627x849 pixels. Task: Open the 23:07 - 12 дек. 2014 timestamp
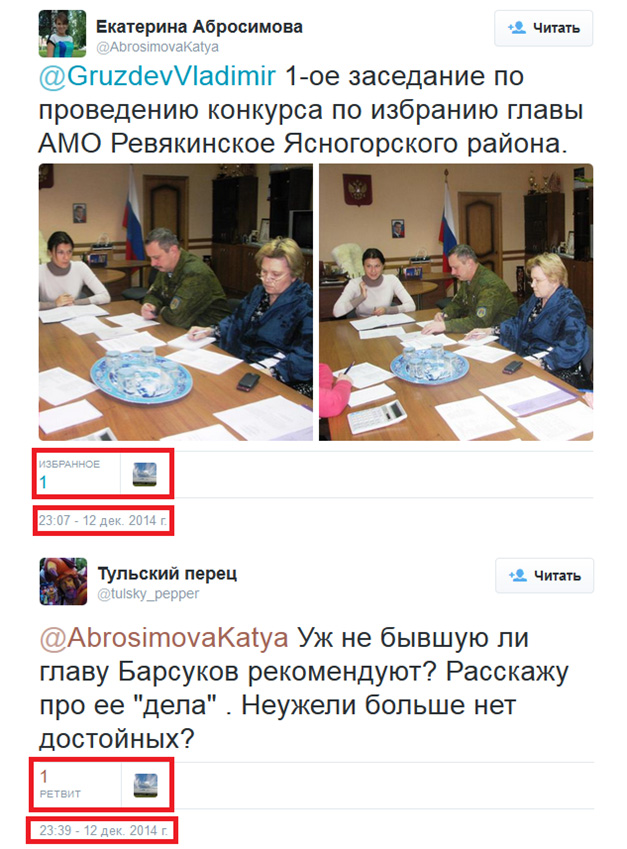103,520
